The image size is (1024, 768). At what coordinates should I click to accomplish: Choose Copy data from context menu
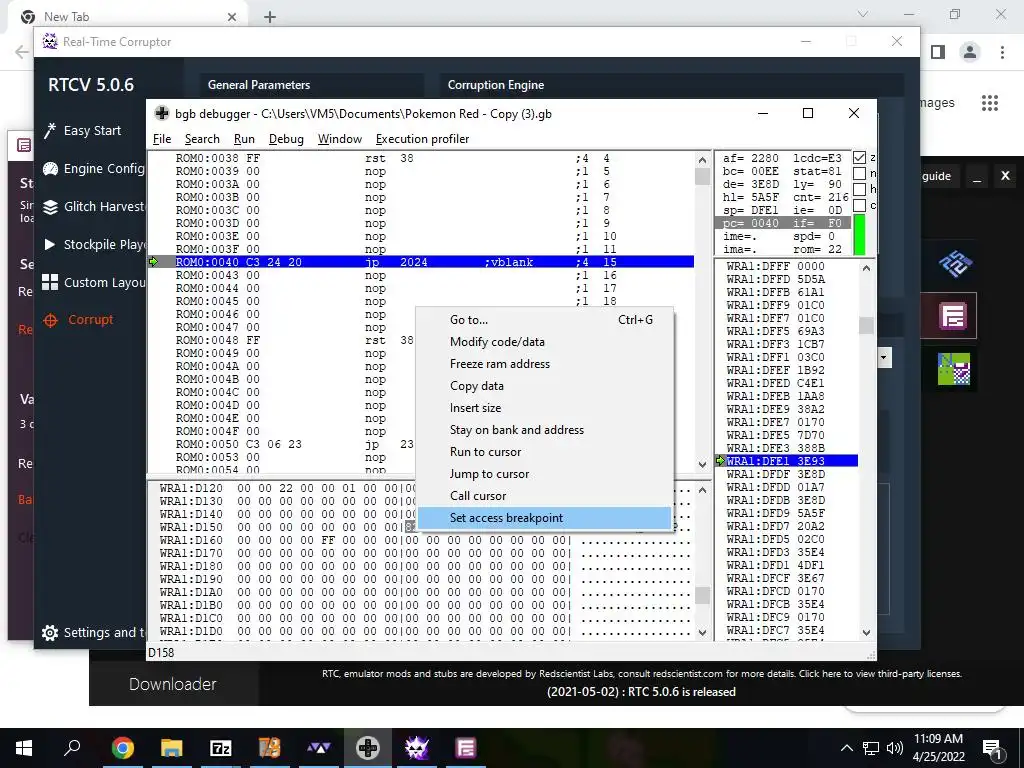click(x=545, y=386)
